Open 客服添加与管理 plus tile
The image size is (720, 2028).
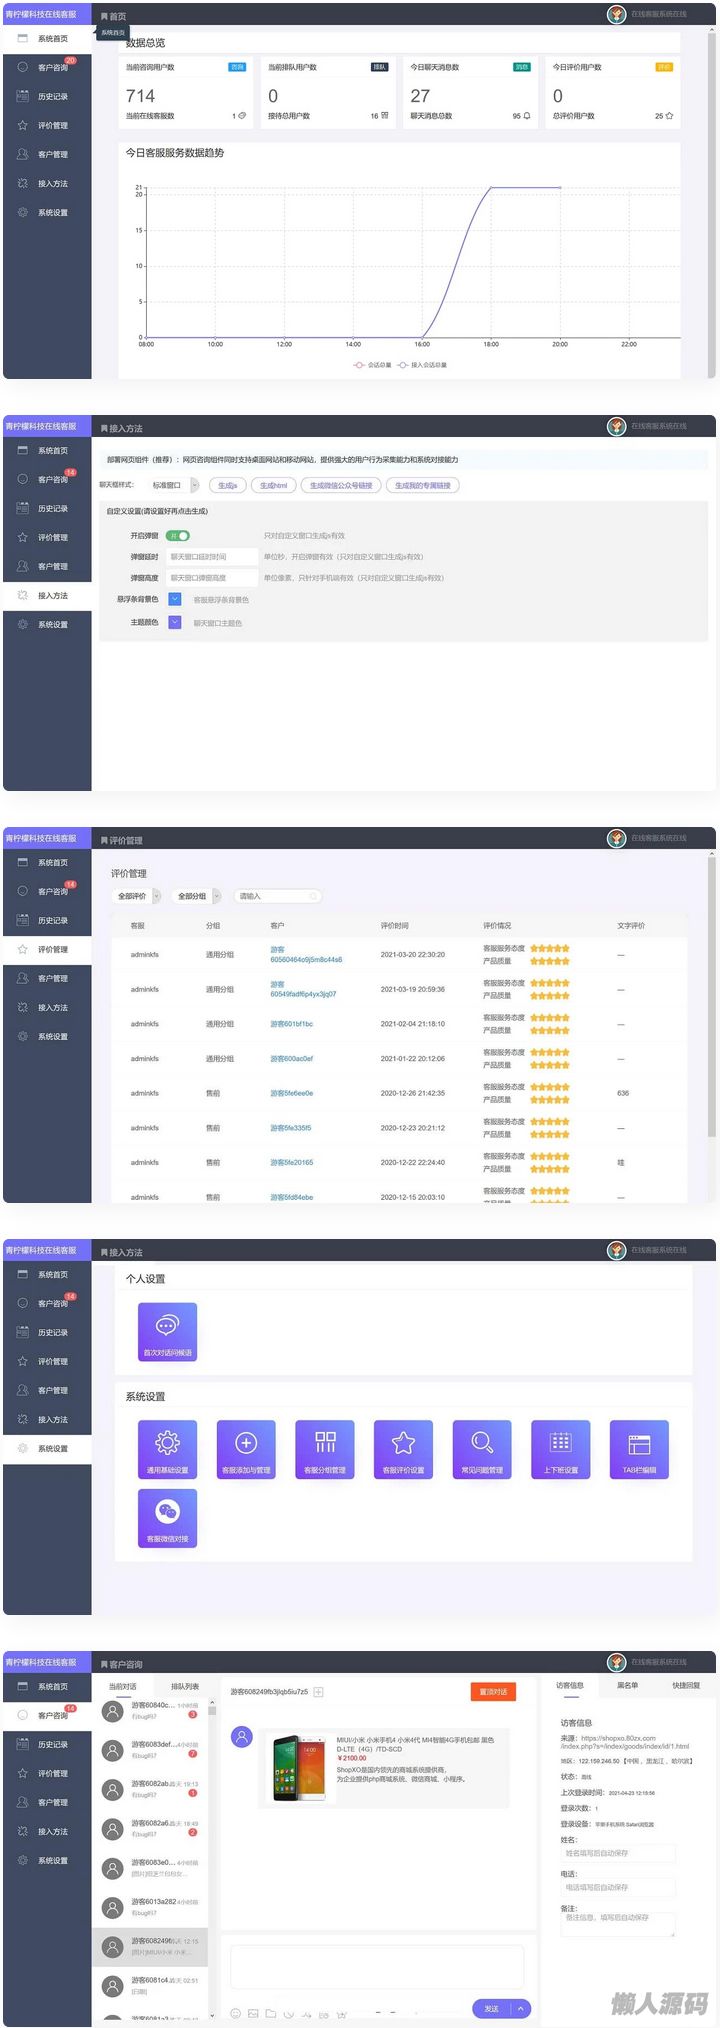pyautogui.click(x=246, y=1449)
